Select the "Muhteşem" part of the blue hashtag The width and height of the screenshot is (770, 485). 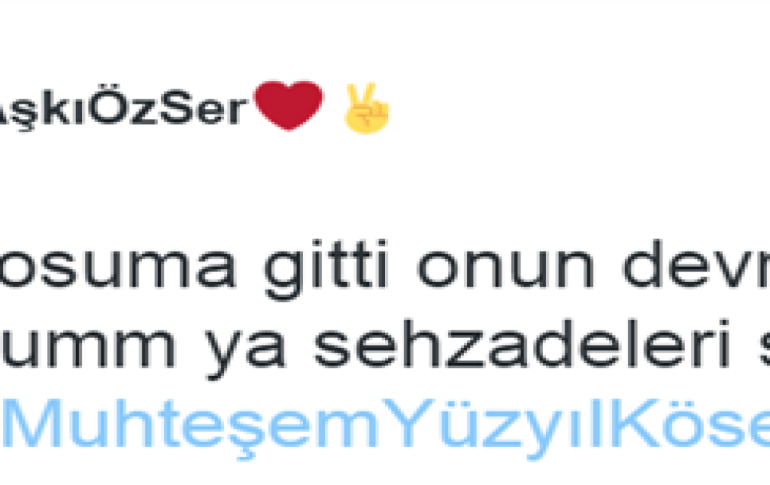[x=192, y=427]
